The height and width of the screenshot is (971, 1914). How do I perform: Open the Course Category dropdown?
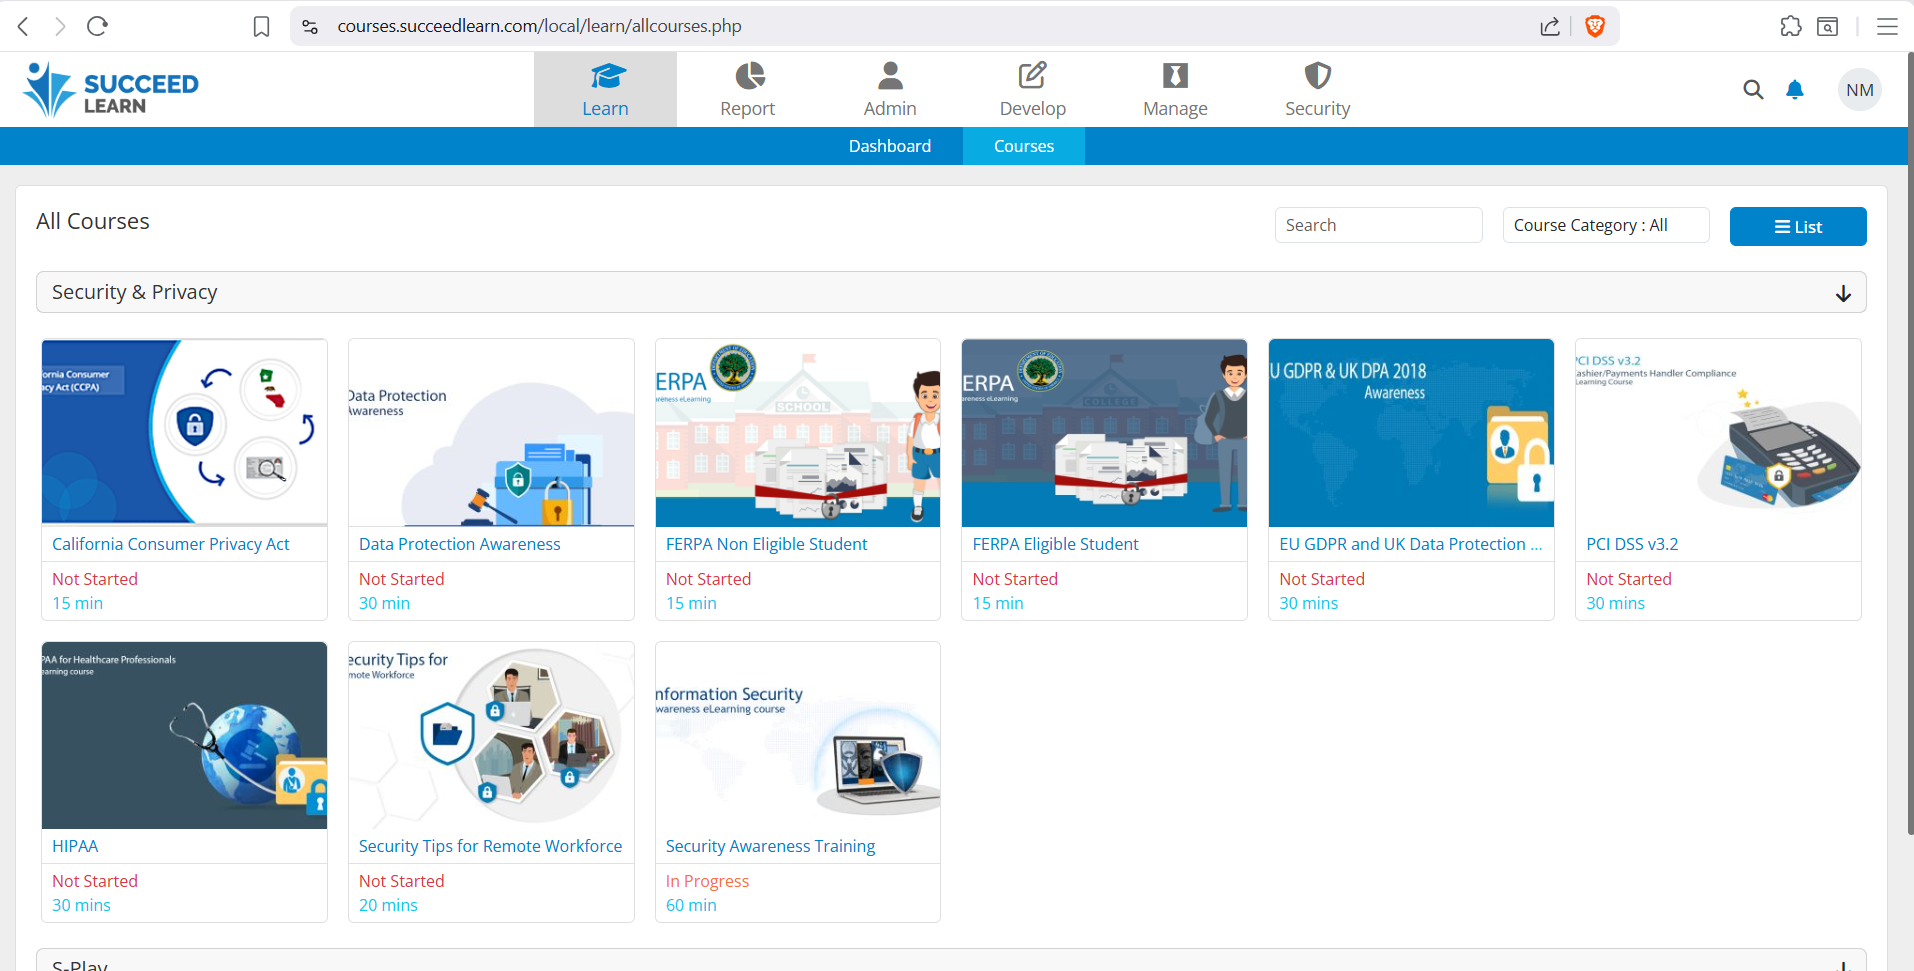(x=1606, y=225)
